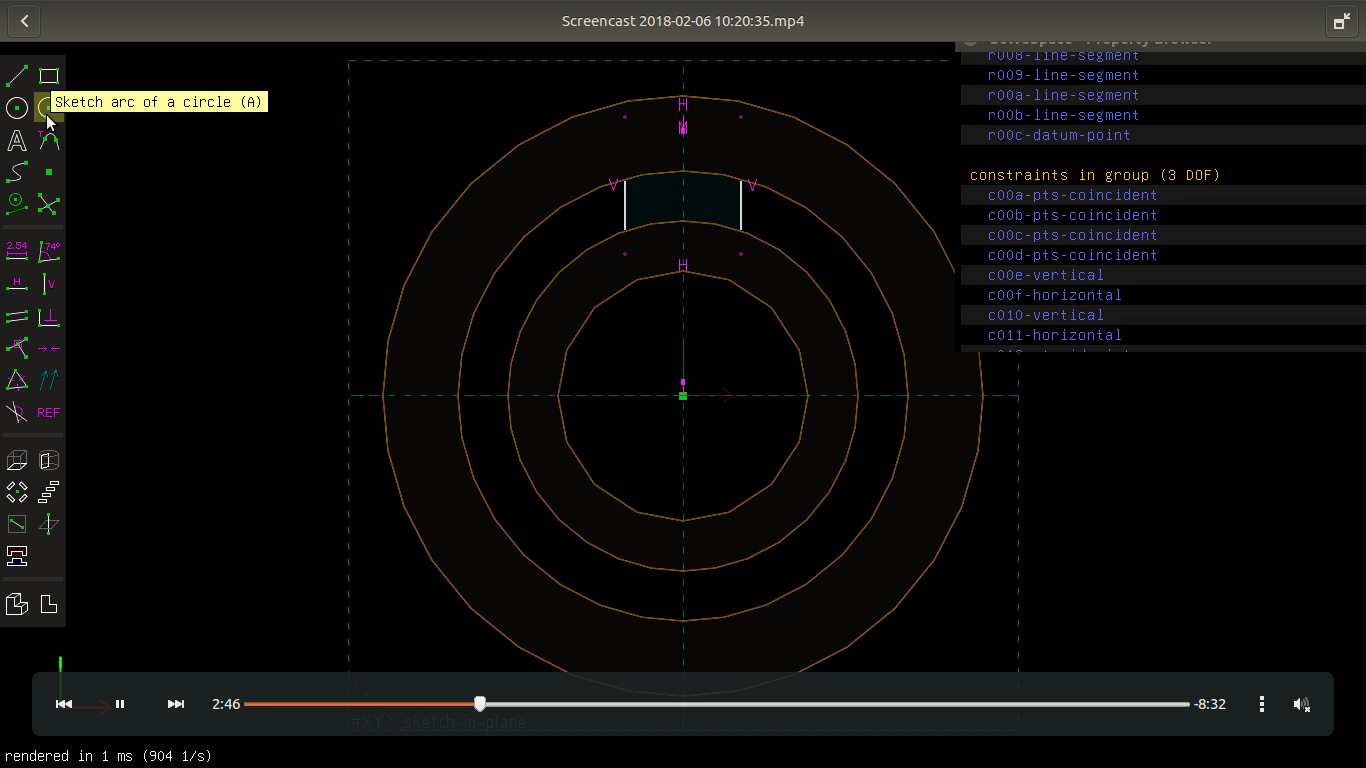Align view to active workplane
The image size is (1366, 768).
(x=49, y=604)
